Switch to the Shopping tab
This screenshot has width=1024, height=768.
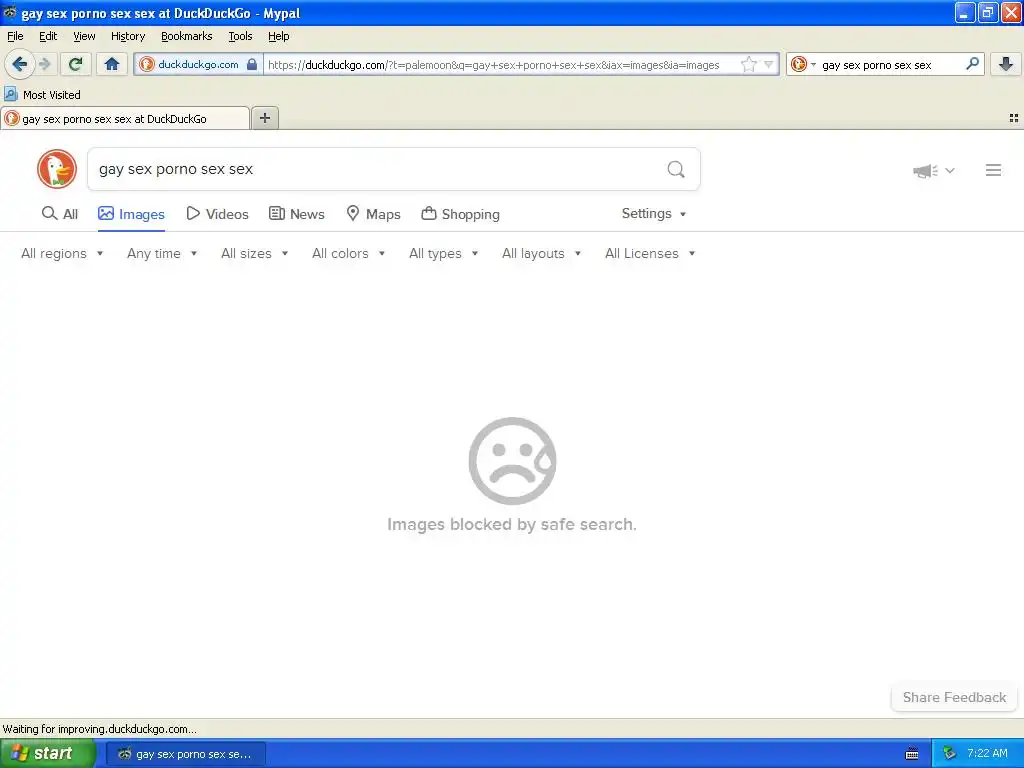point(460,214)
